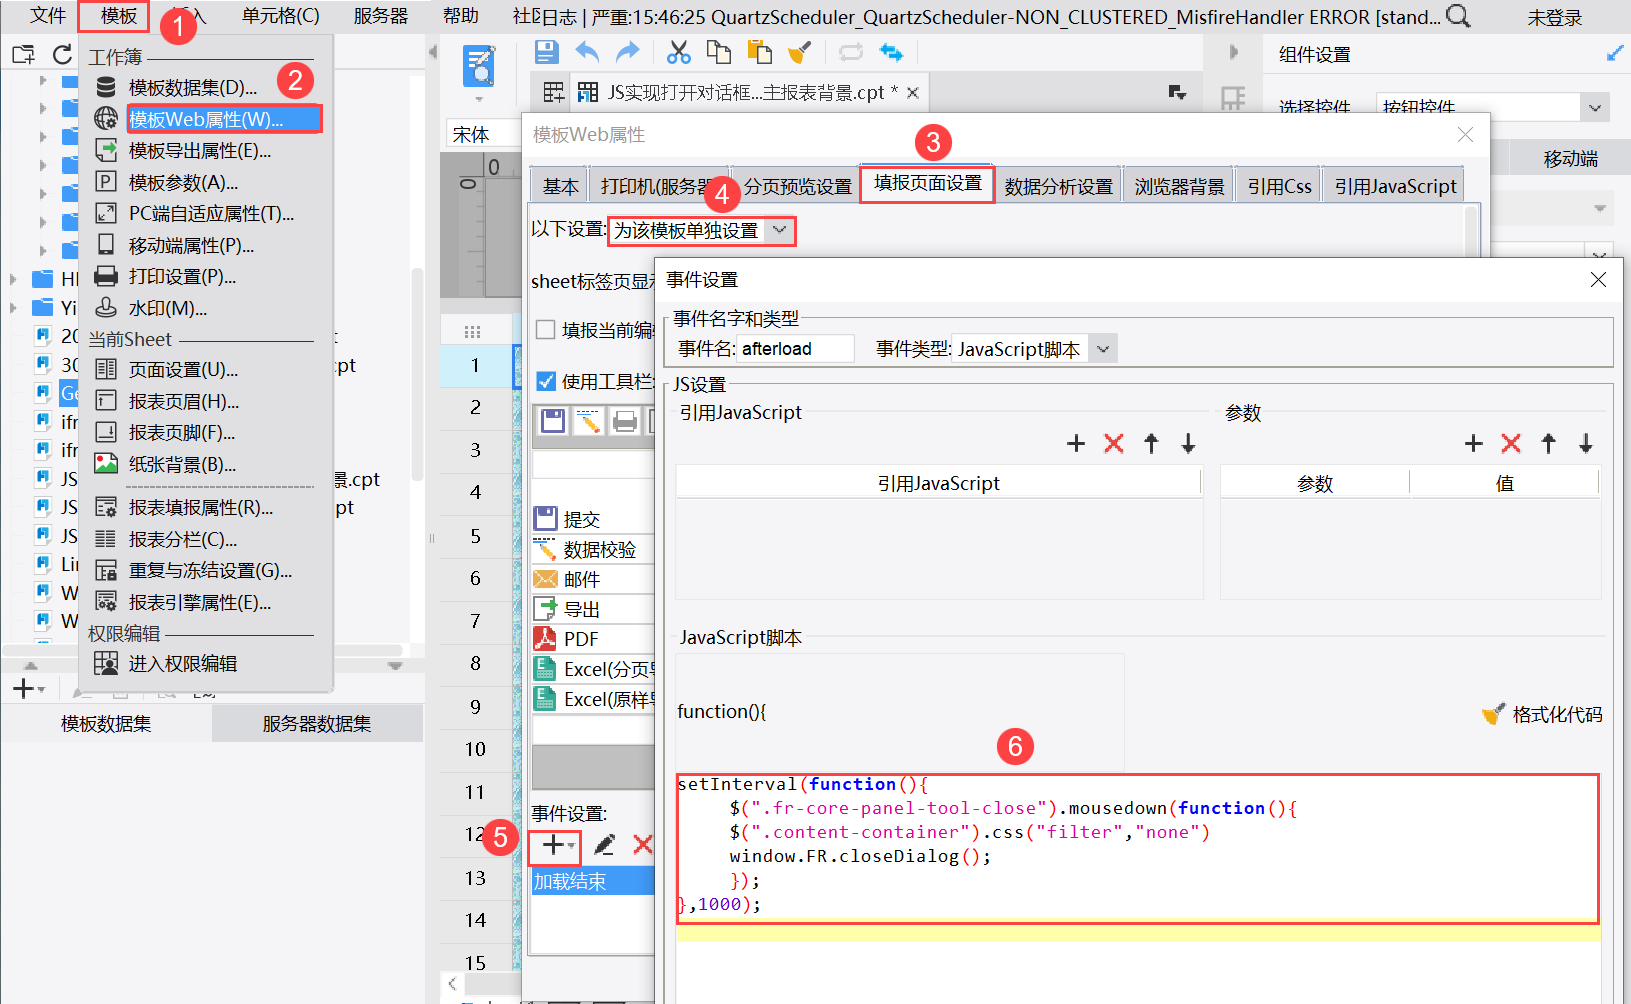Image resolution: width=1631 pixels, height=1004 pixels.
Task: Open the 事件类型 JavaScript脚本 dropdown
Action: coord(1102,349)
